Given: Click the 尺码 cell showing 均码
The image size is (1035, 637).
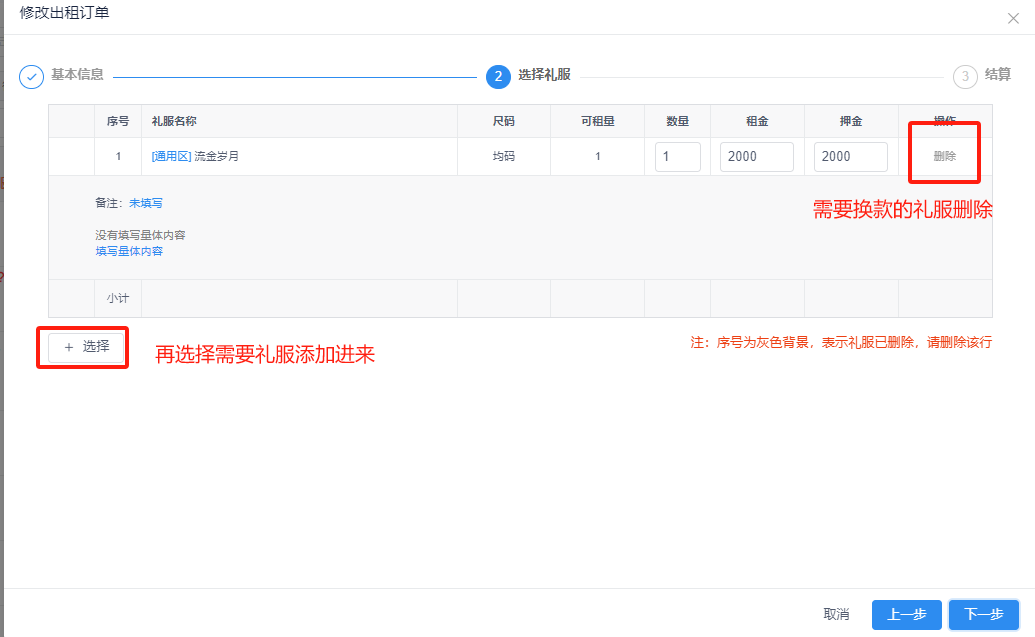Looking at the screenshot, I should tap(504, 156).
